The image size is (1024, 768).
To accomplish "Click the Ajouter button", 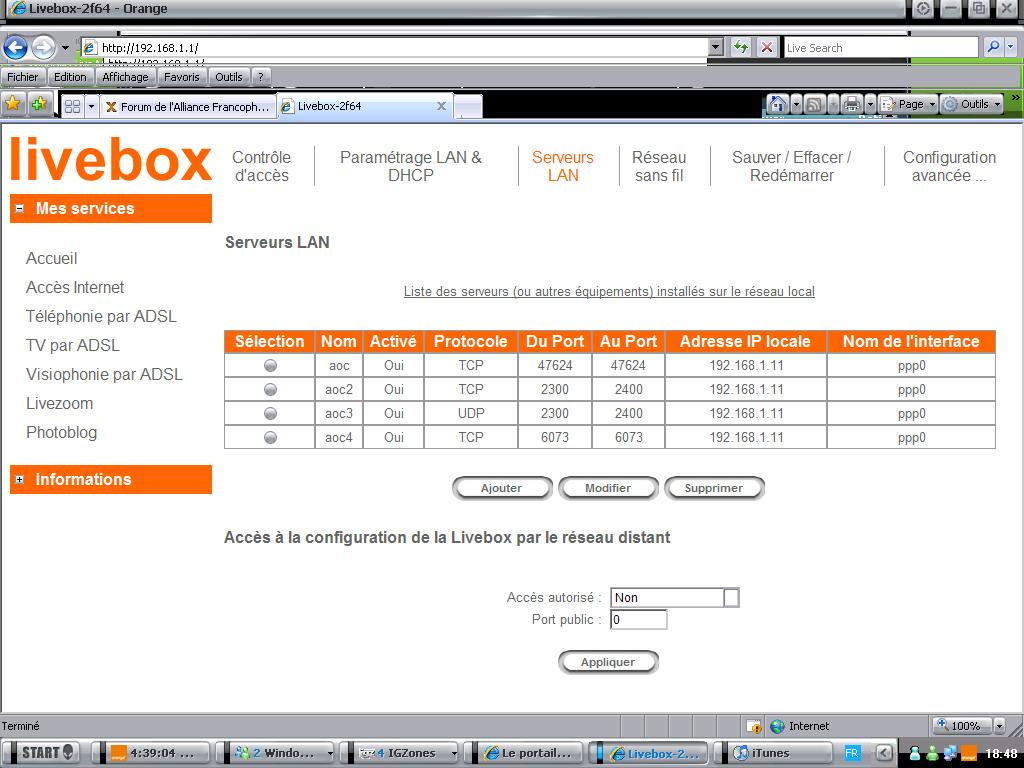I will (502, 488).
